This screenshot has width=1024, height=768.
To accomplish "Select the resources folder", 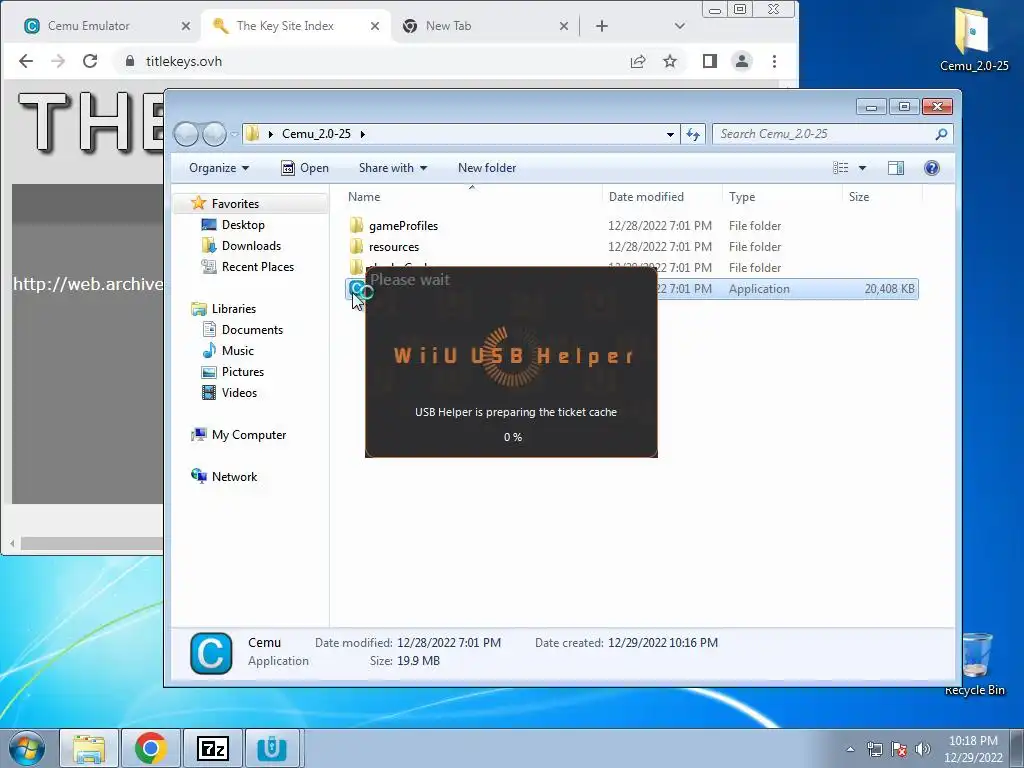I will (x=394, y=247).
